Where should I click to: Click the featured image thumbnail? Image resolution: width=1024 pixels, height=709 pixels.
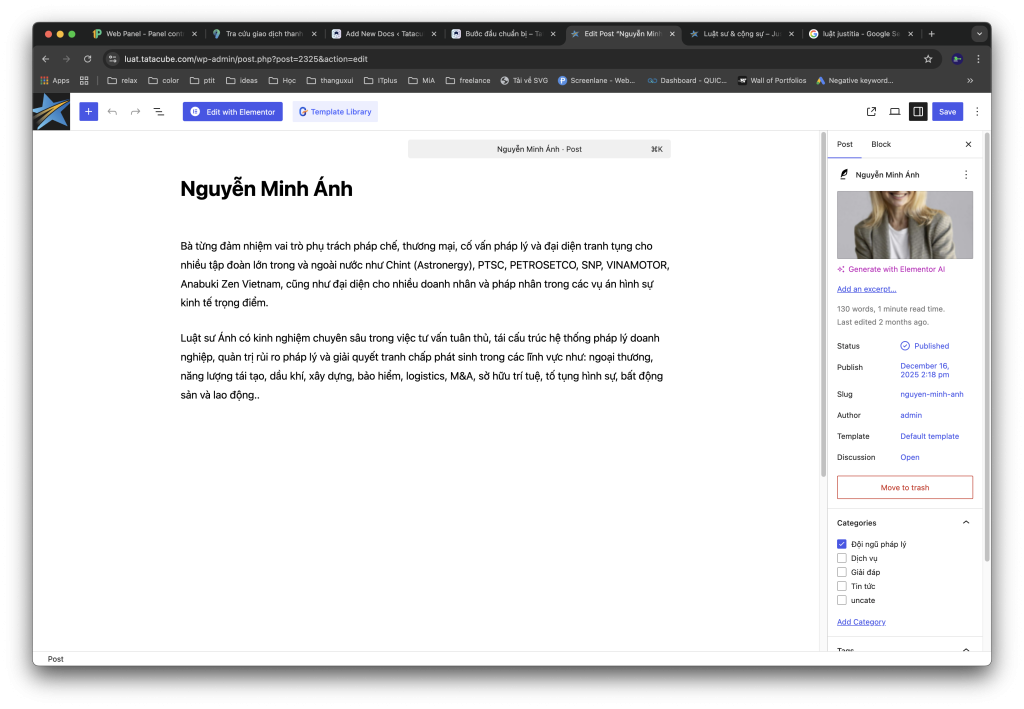904,225
